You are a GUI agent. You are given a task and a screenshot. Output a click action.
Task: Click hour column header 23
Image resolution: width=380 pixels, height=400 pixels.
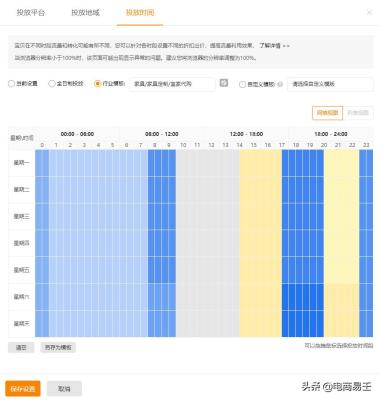click(366, 145)
